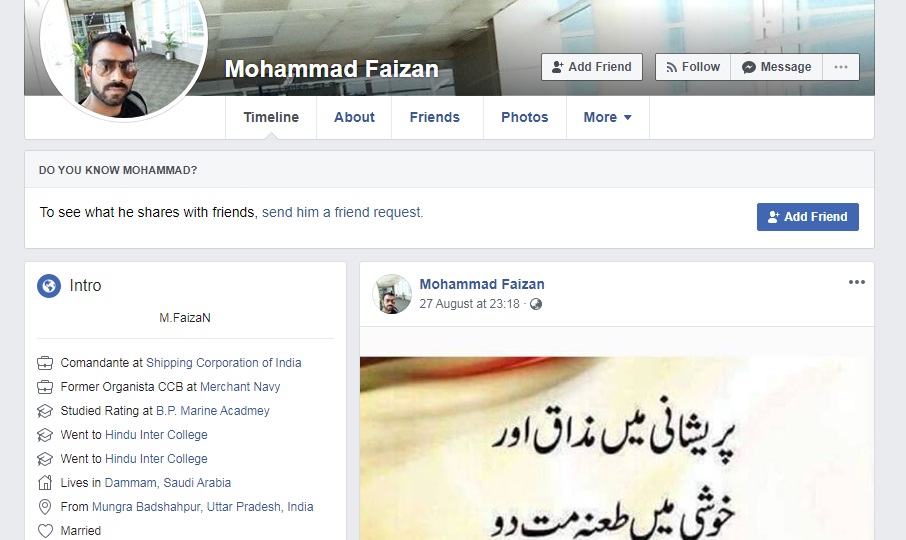Follow Mohammad Faizan

click(693, 67)
